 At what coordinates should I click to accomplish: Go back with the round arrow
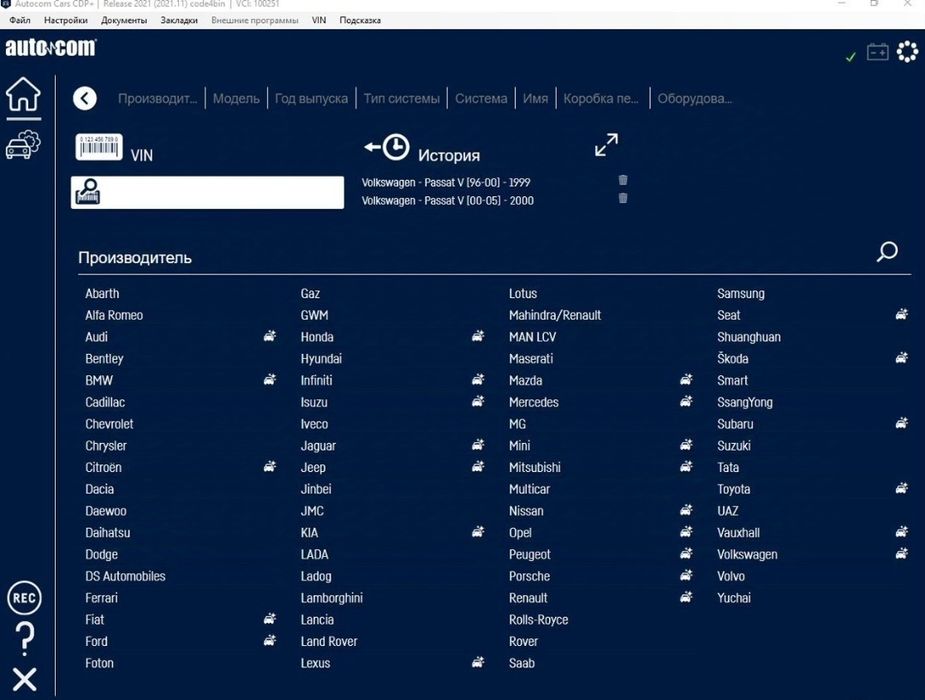pyautogui.click(x=85, y=98)
